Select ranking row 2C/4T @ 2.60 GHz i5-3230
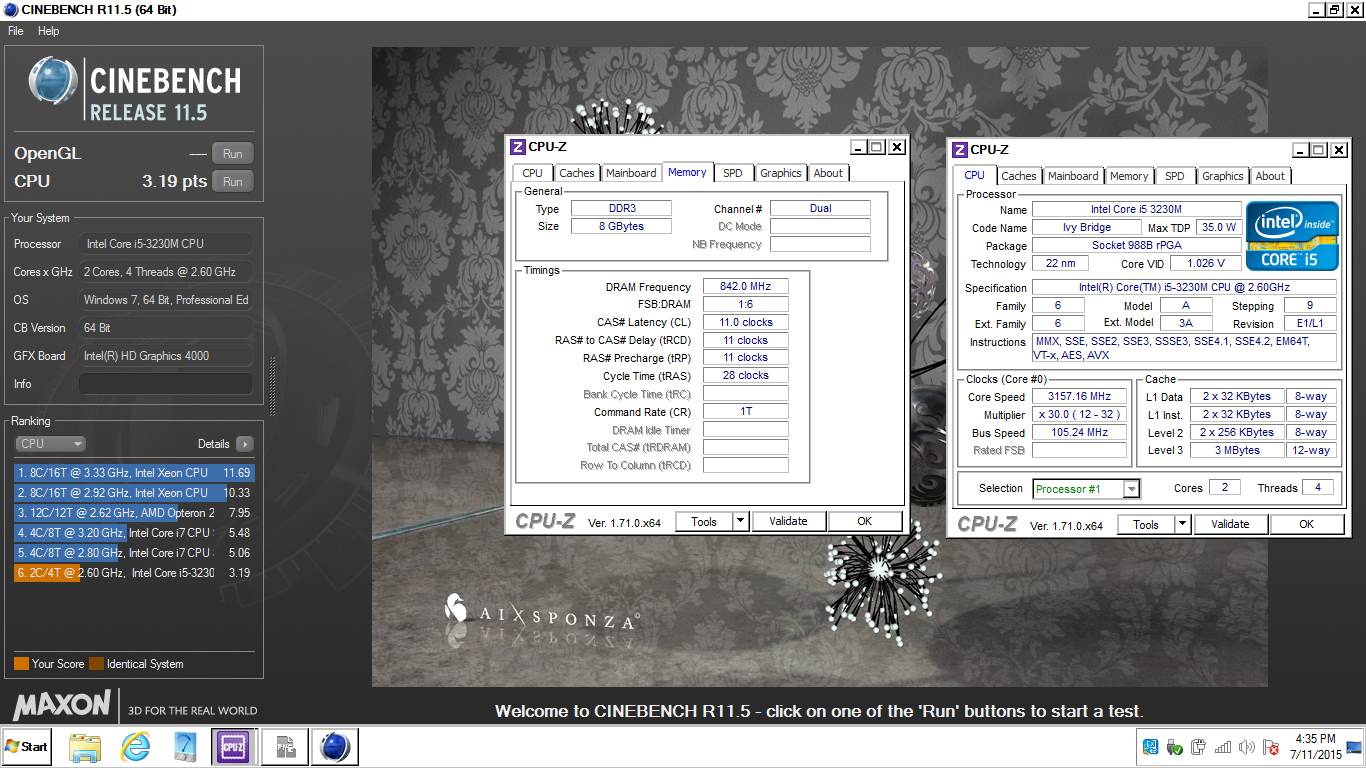Image resolution: width=1366 pixels, height=768 pixels. click(134, 573)
